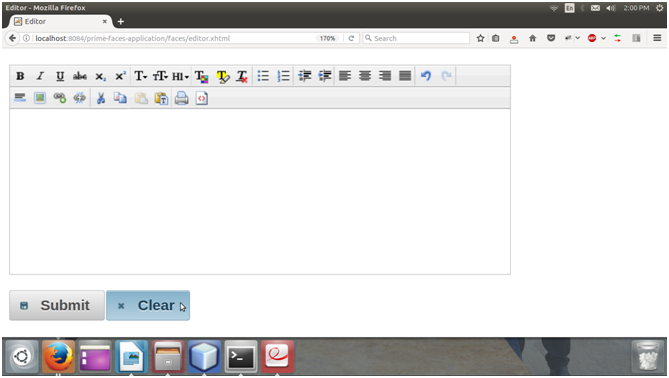Remove formatting from the selection
Screen dimensions: 669x378
point(242,76)
